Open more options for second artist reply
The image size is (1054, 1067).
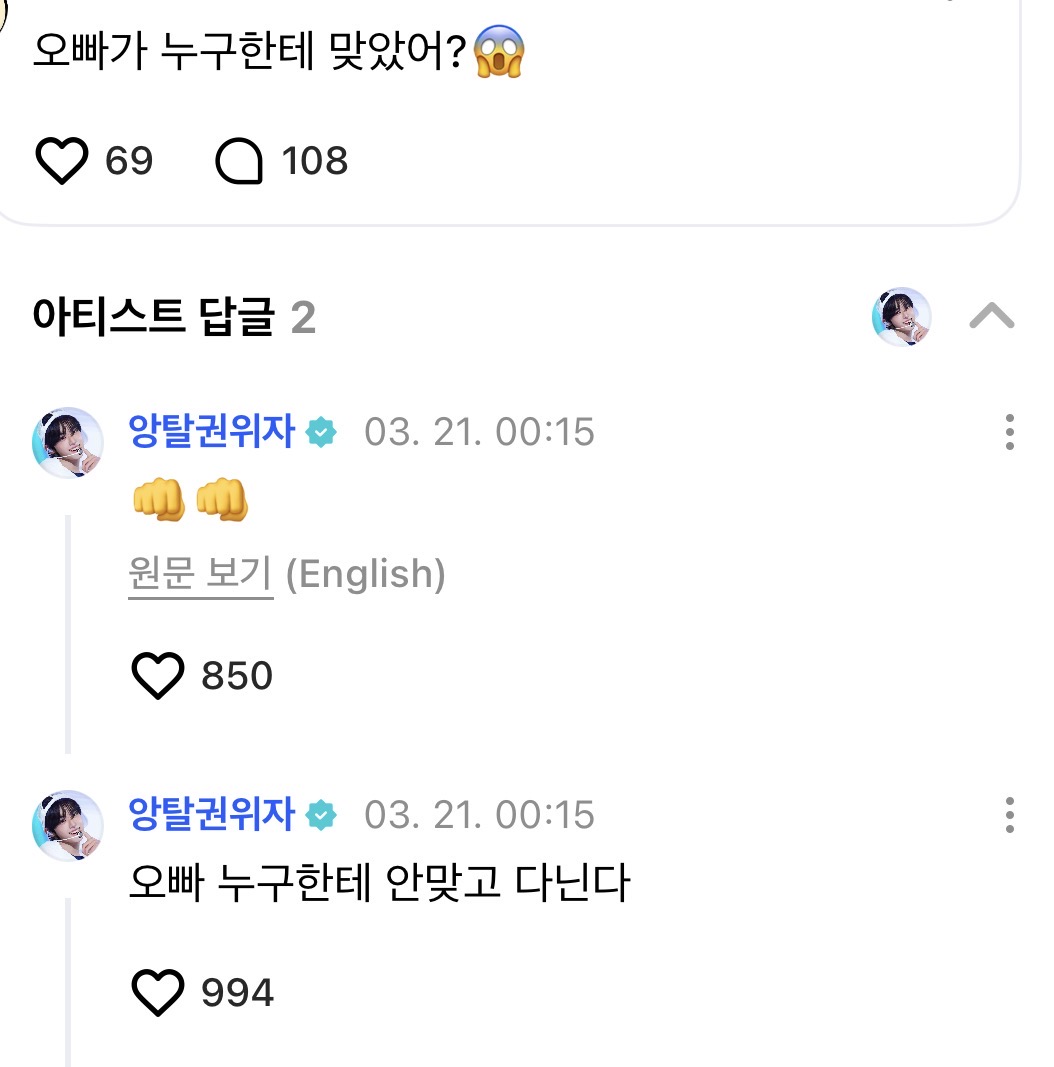pyautogui.click(x=1010, y=815)
